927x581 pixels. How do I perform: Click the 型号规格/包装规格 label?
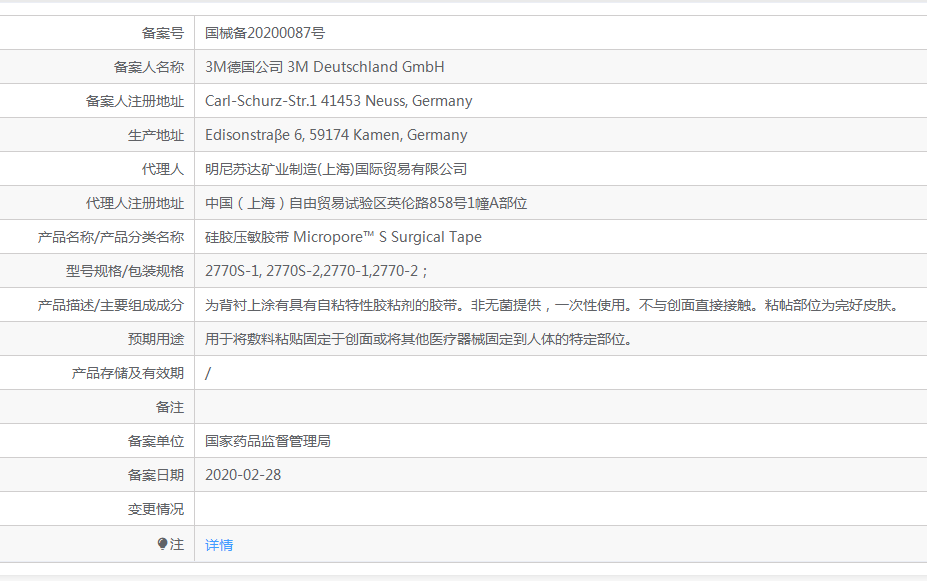pos(125,271)
